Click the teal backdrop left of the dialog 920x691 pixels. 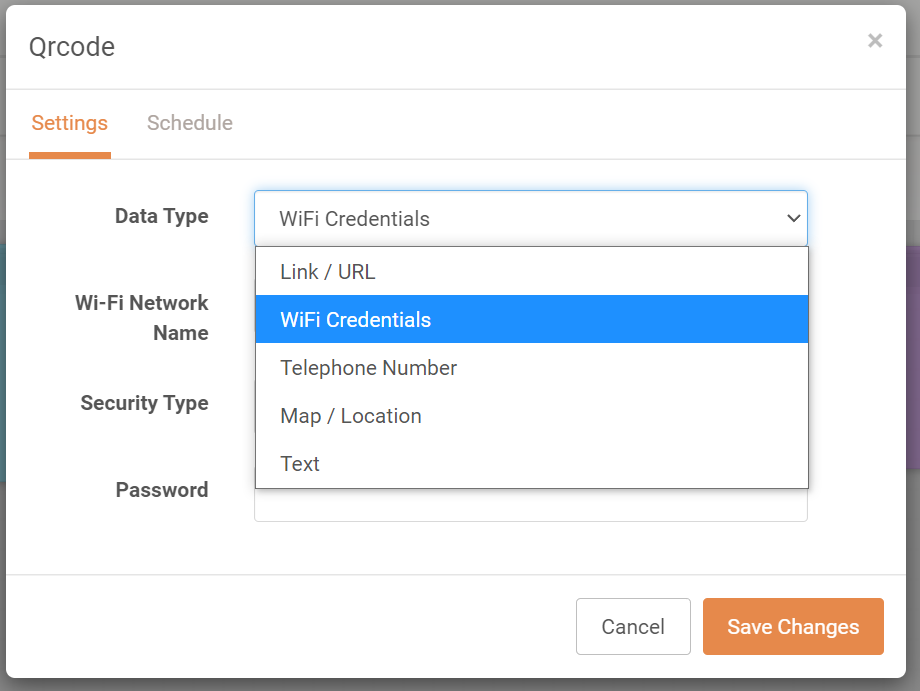(x=2, y=364)
